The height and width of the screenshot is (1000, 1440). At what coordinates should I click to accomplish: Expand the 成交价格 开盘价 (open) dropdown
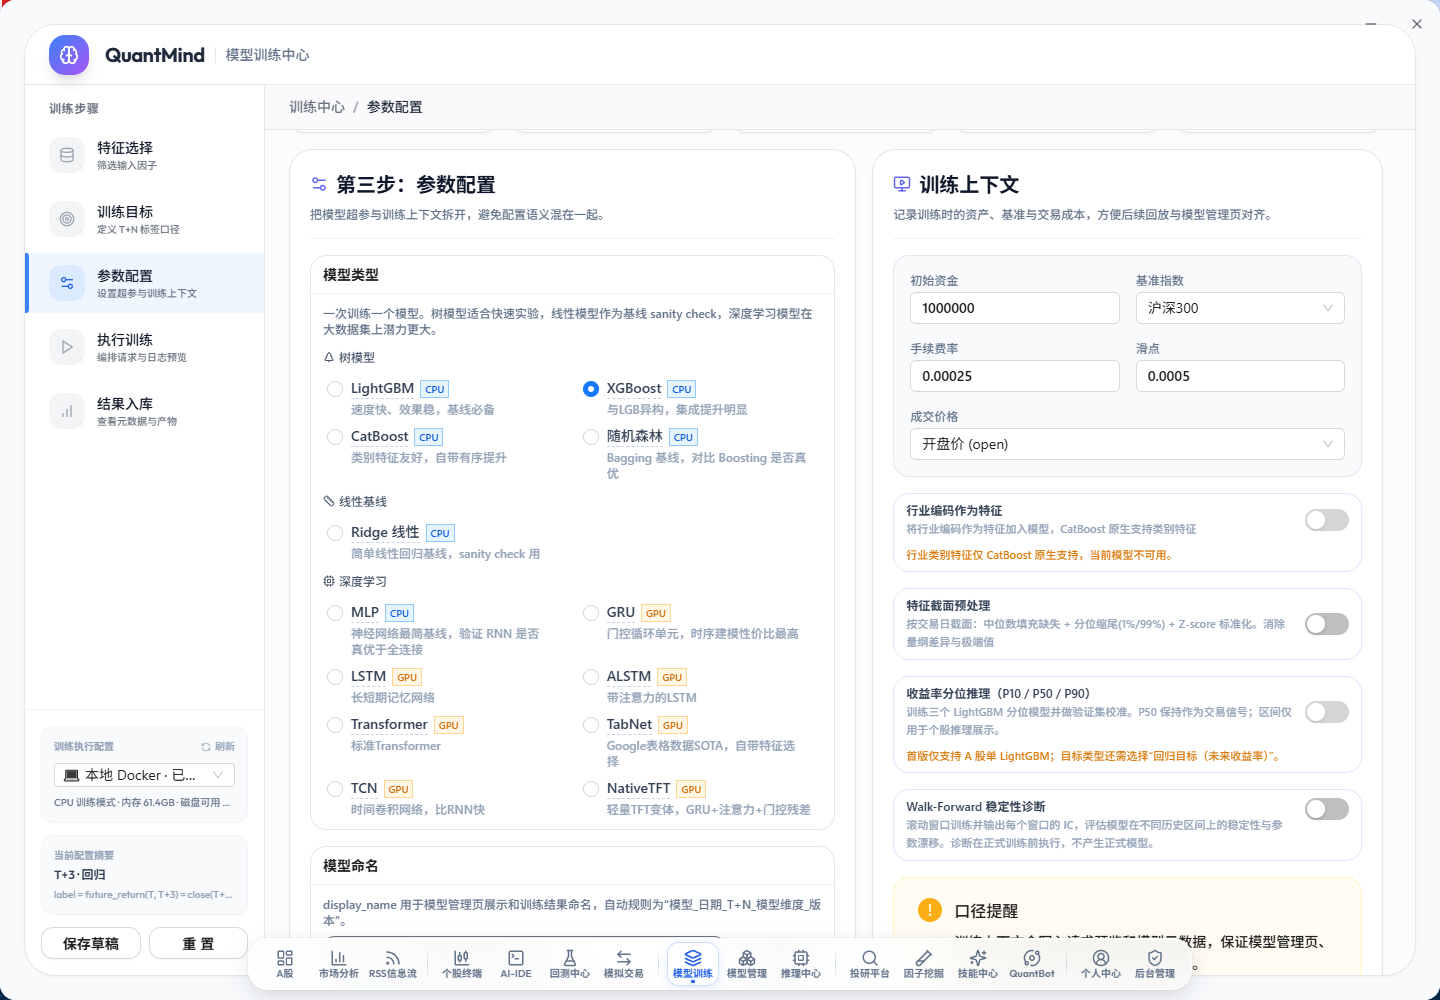click(1127, 444)
